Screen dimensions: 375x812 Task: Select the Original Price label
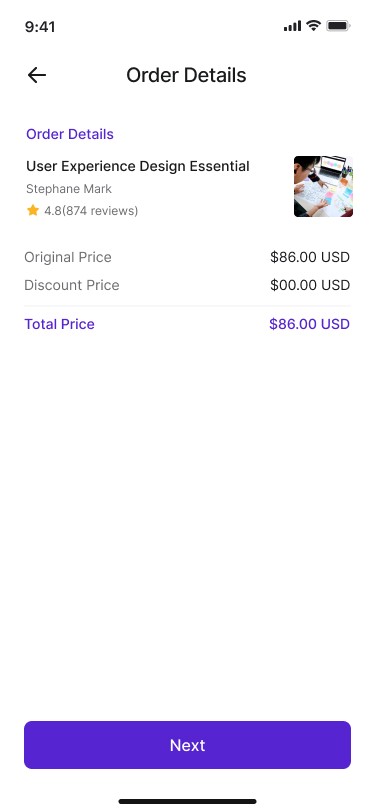click(x=68, y=257)
